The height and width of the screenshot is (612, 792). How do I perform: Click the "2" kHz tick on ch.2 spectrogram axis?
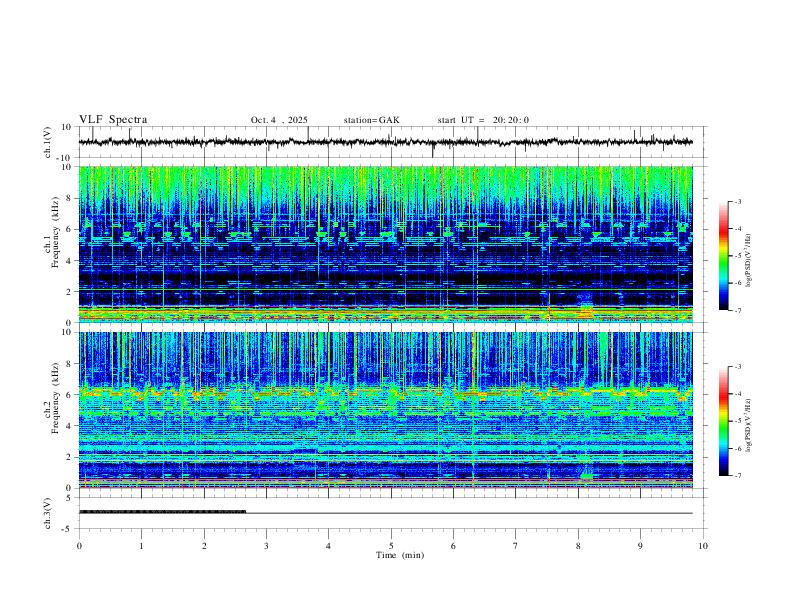click(x=71, y=457)
